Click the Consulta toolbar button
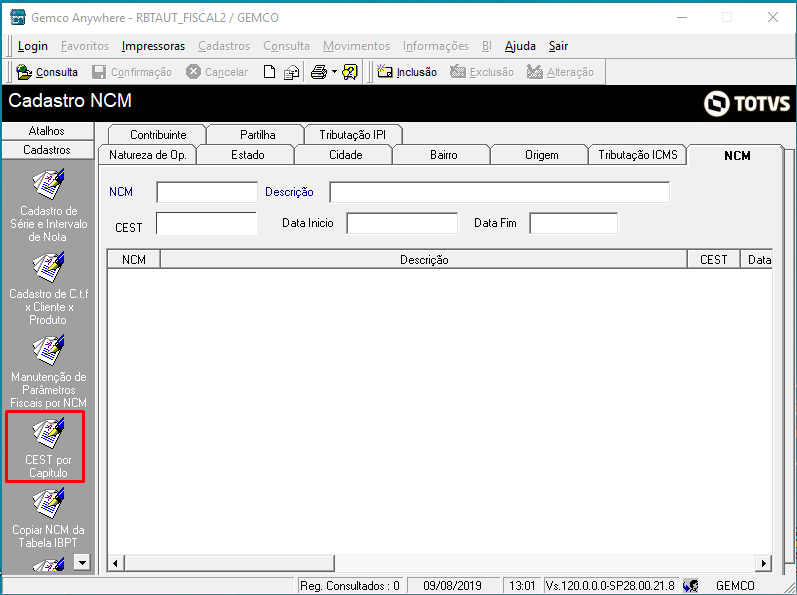Viewport: 797px width, 595px height. point(47,72)
